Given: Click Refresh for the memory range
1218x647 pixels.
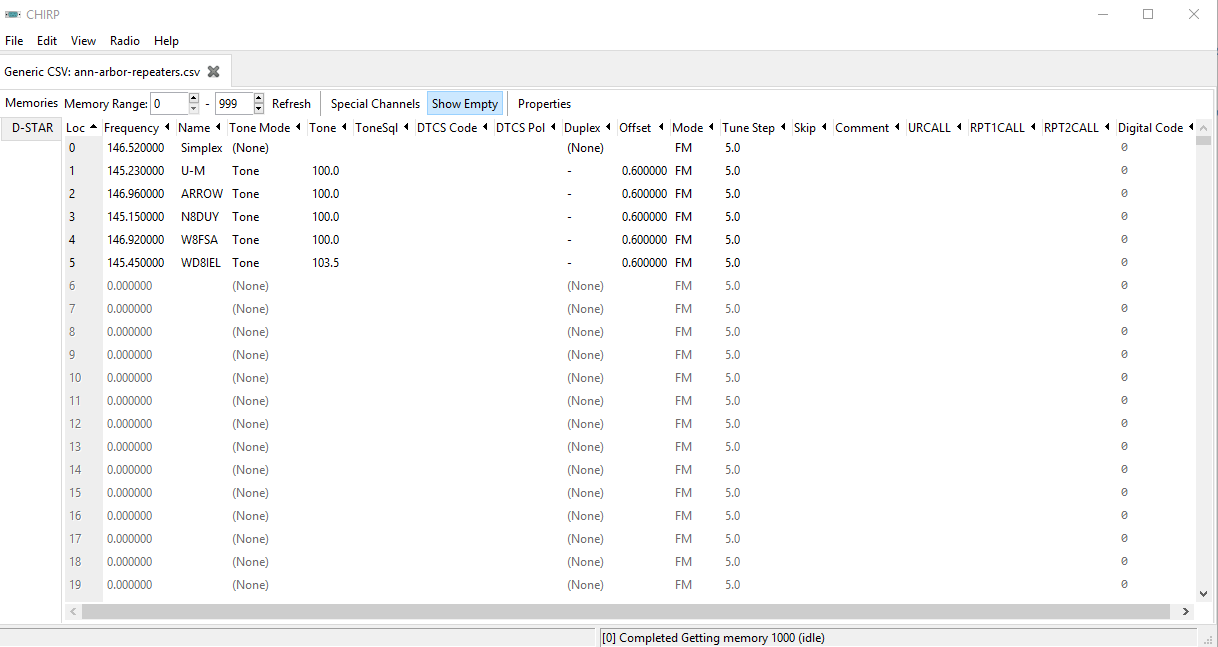Looking at the screenshot, I should 291,103.
